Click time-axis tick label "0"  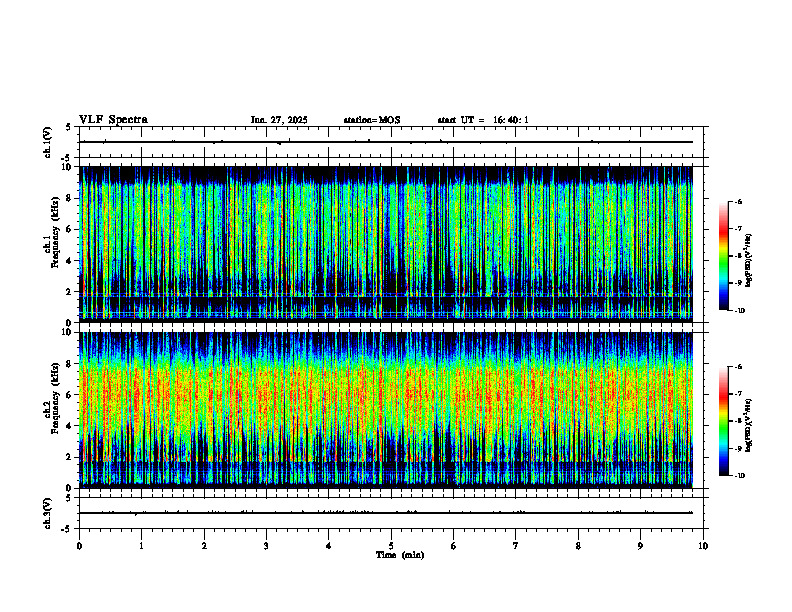tap(79, 546)
